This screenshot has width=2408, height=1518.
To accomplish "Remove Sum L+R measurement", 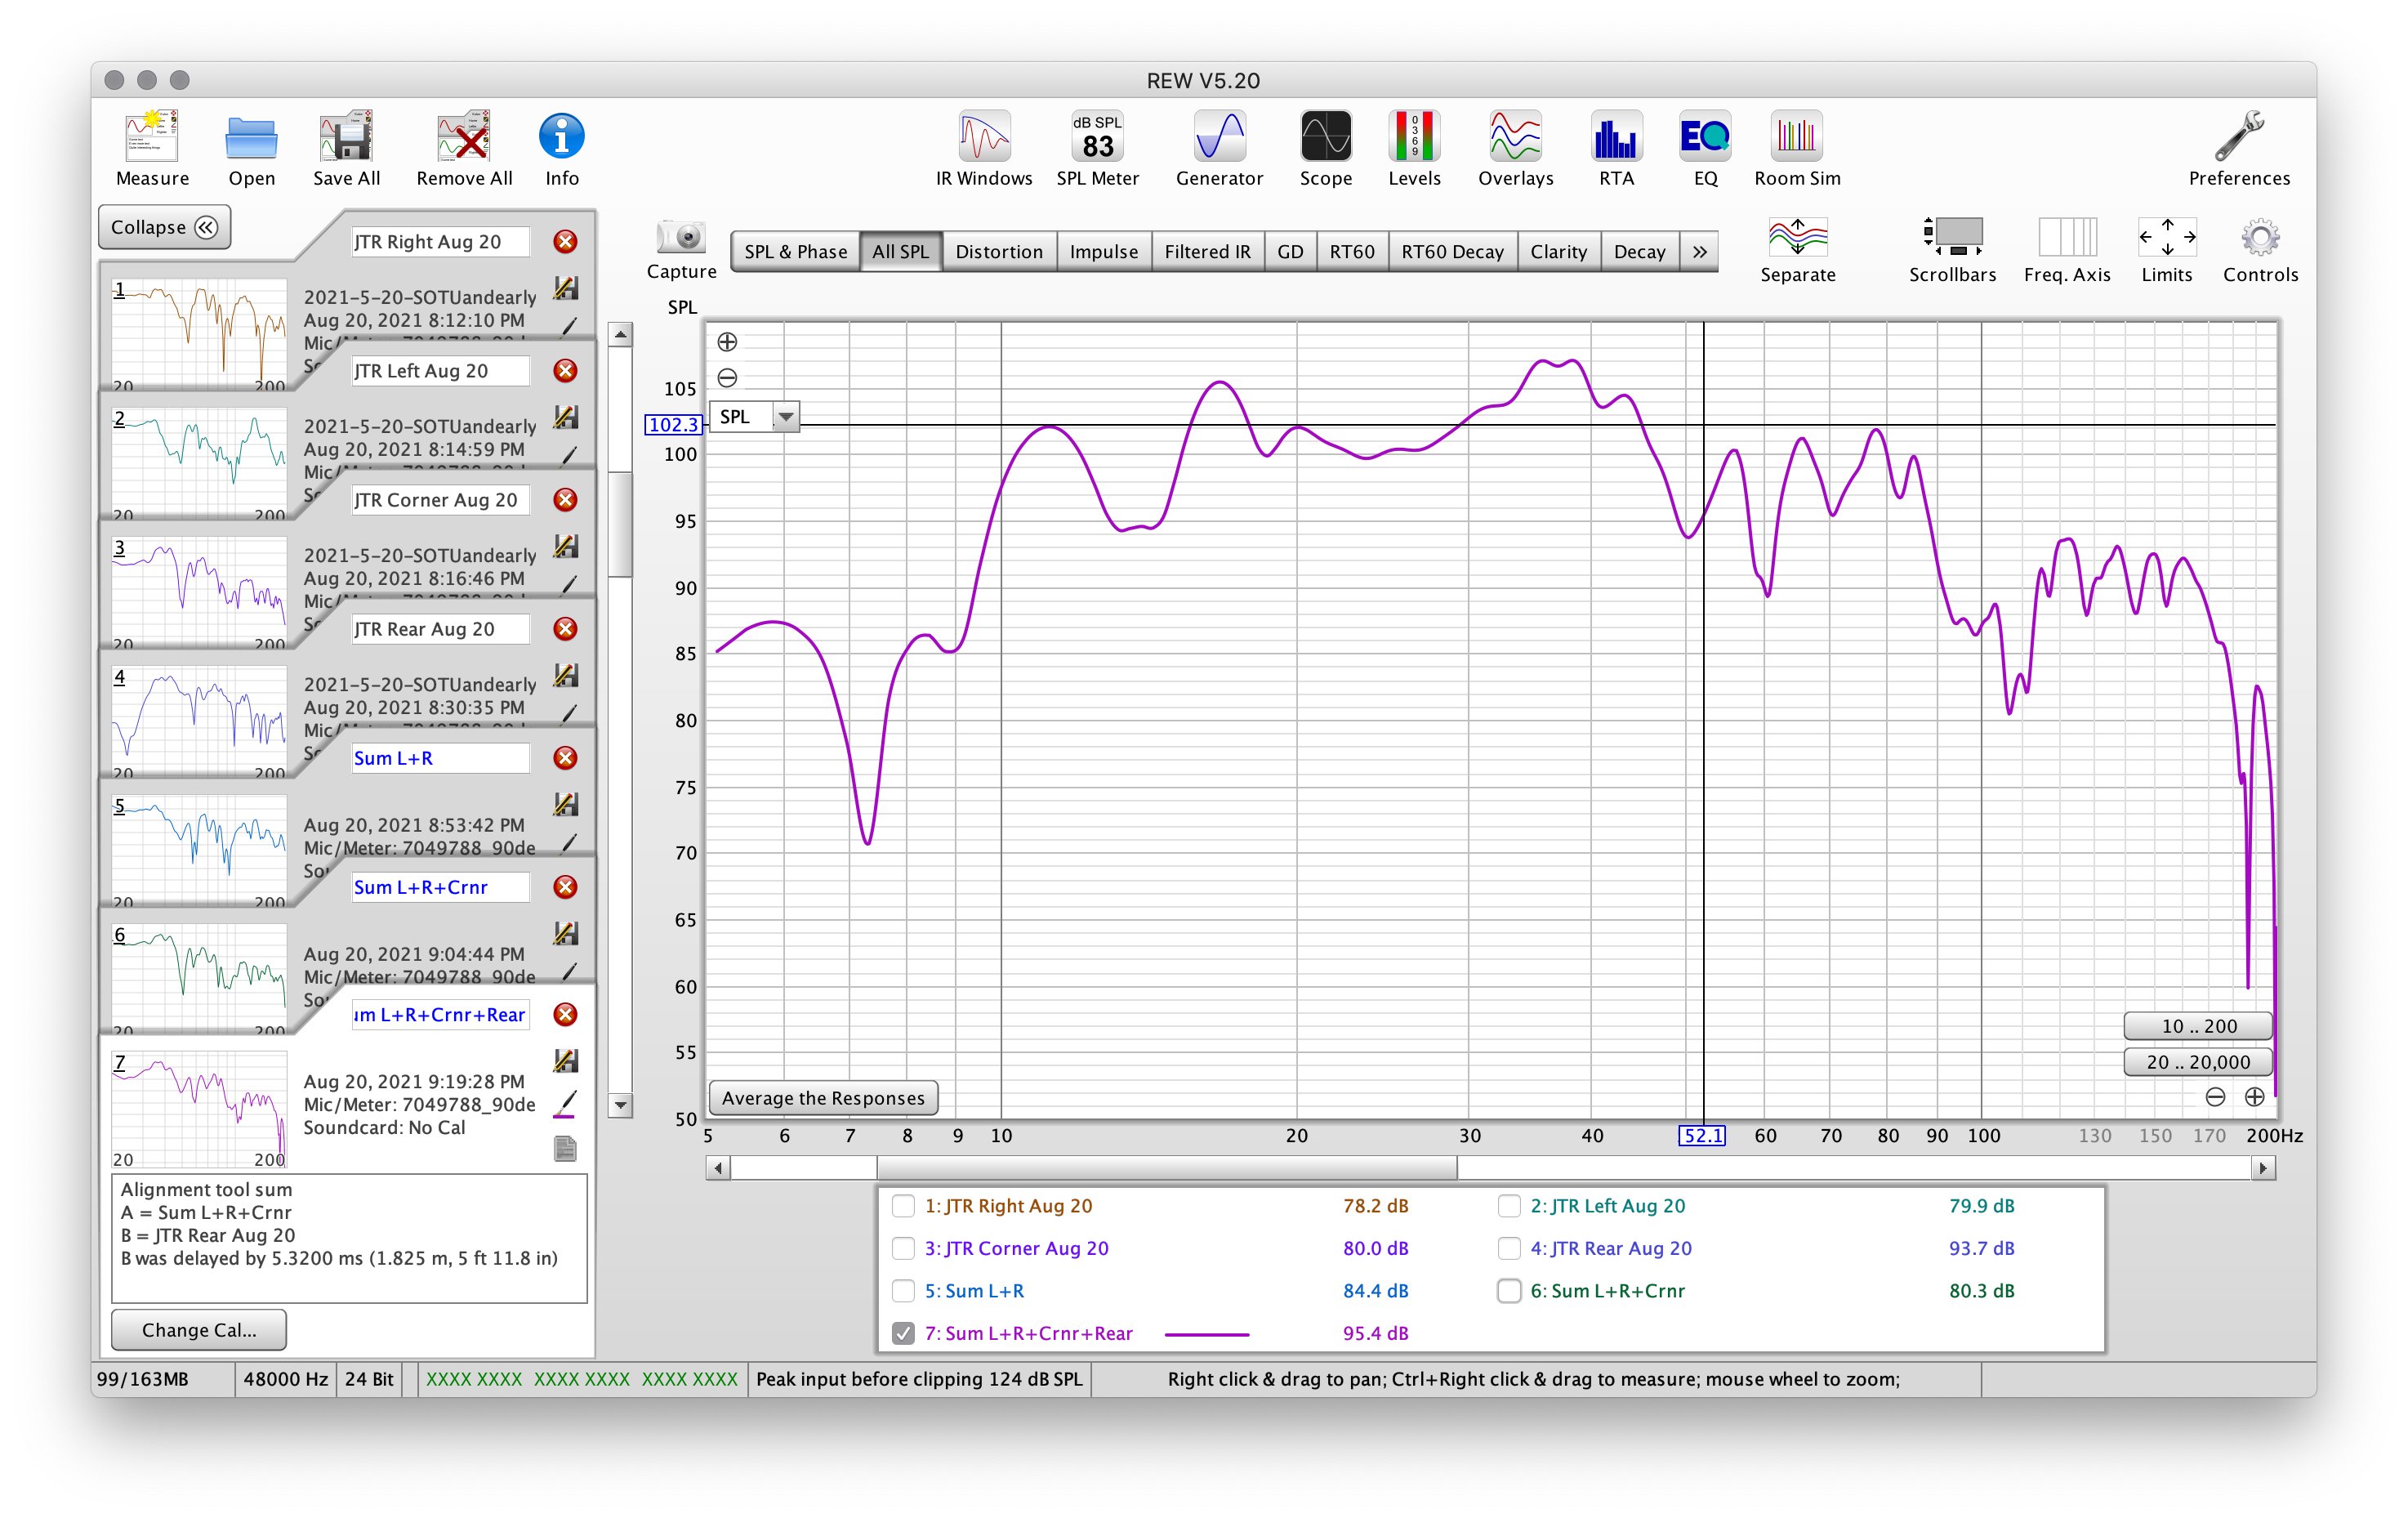I will point(565,758).
